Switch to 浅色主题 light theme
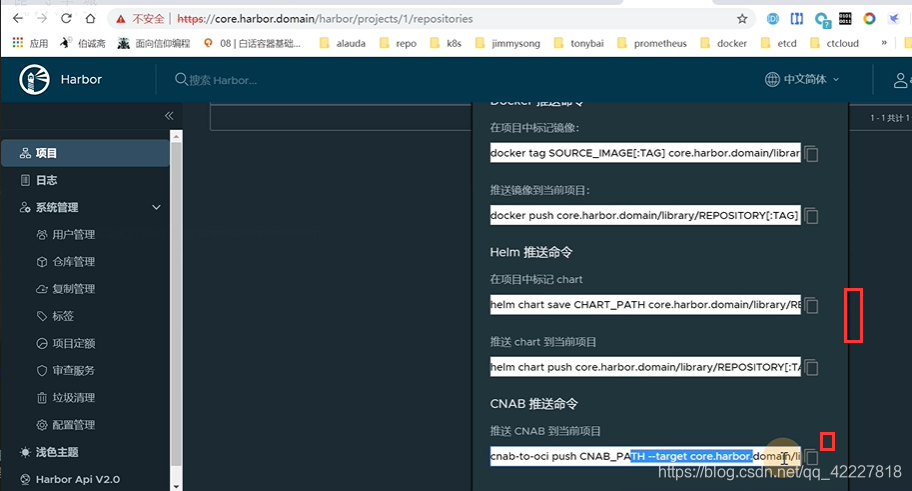912x491 pixels. coord(49,452)
